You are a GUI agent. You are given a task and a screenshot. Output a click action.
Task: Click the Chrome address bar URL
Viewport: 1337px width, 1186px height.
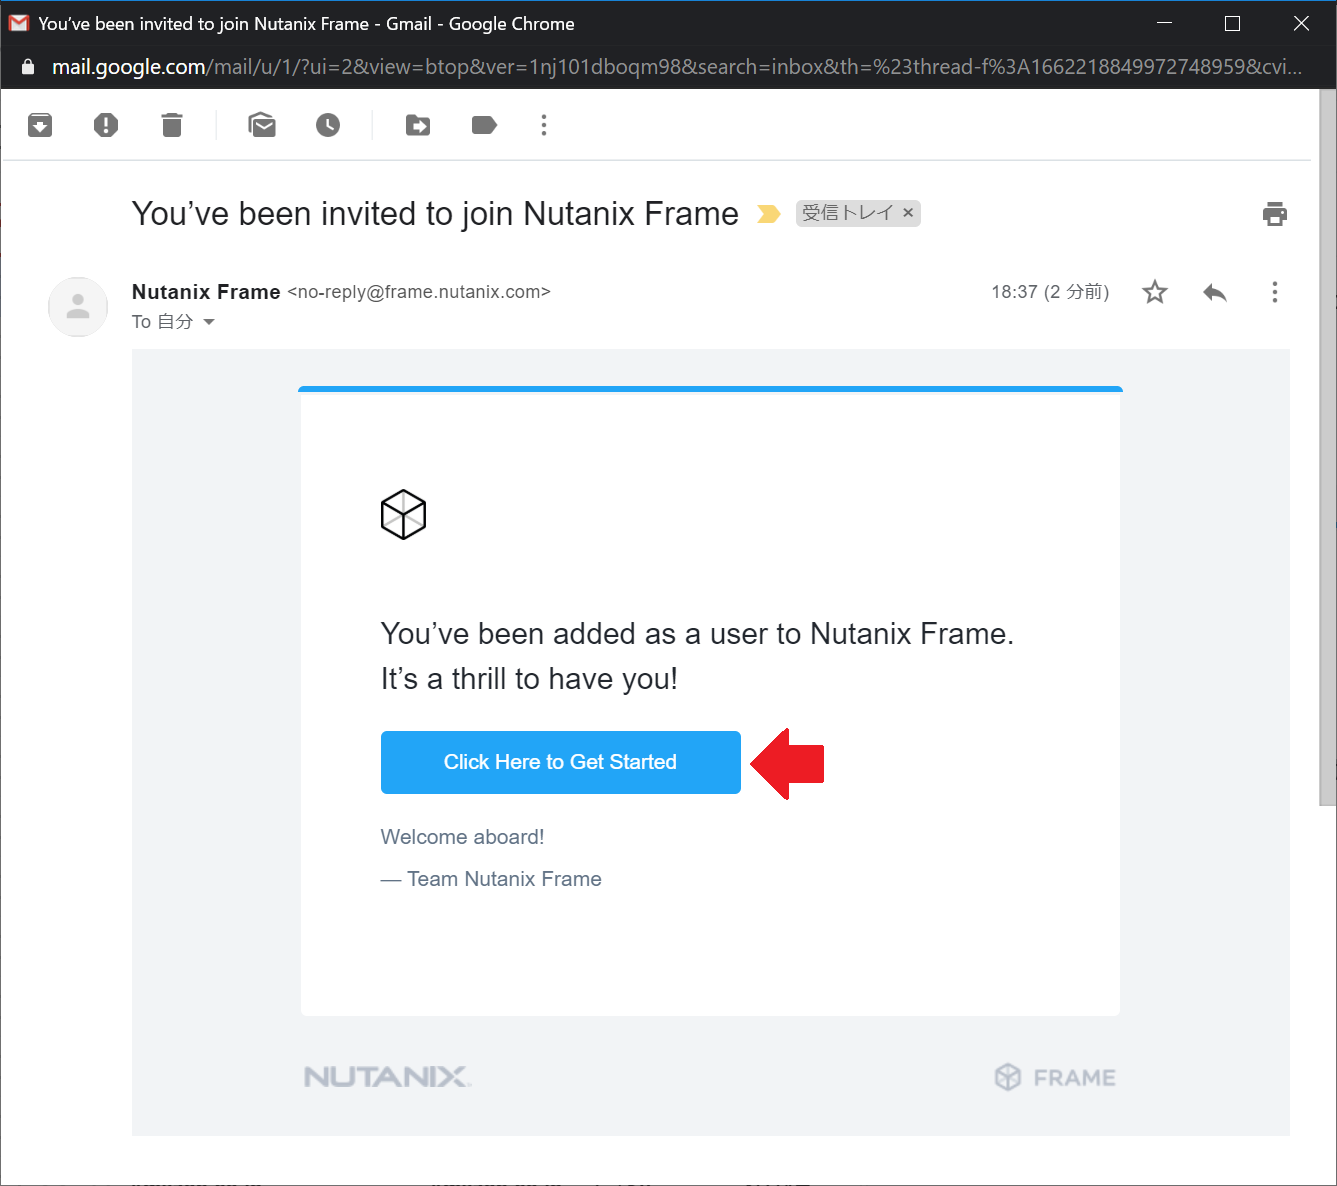click(x=676, y=67)
